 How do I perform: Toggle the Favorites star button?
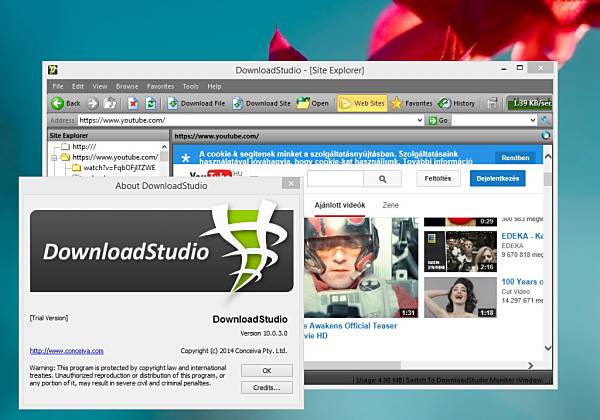pyautogui.click(x=412, y=103)
